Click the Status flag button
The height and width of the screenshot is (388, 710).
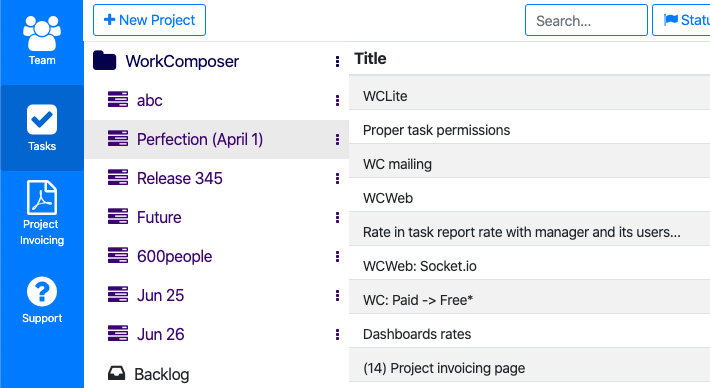681,20
